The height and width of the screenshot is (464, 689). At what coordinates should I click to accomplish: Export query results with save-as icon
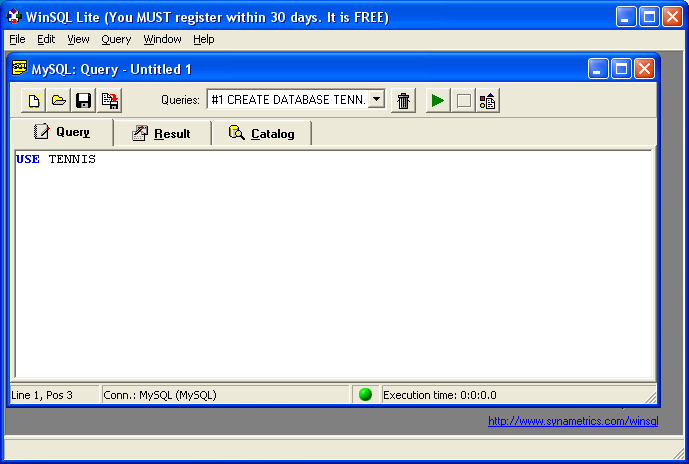coord(109,101)
